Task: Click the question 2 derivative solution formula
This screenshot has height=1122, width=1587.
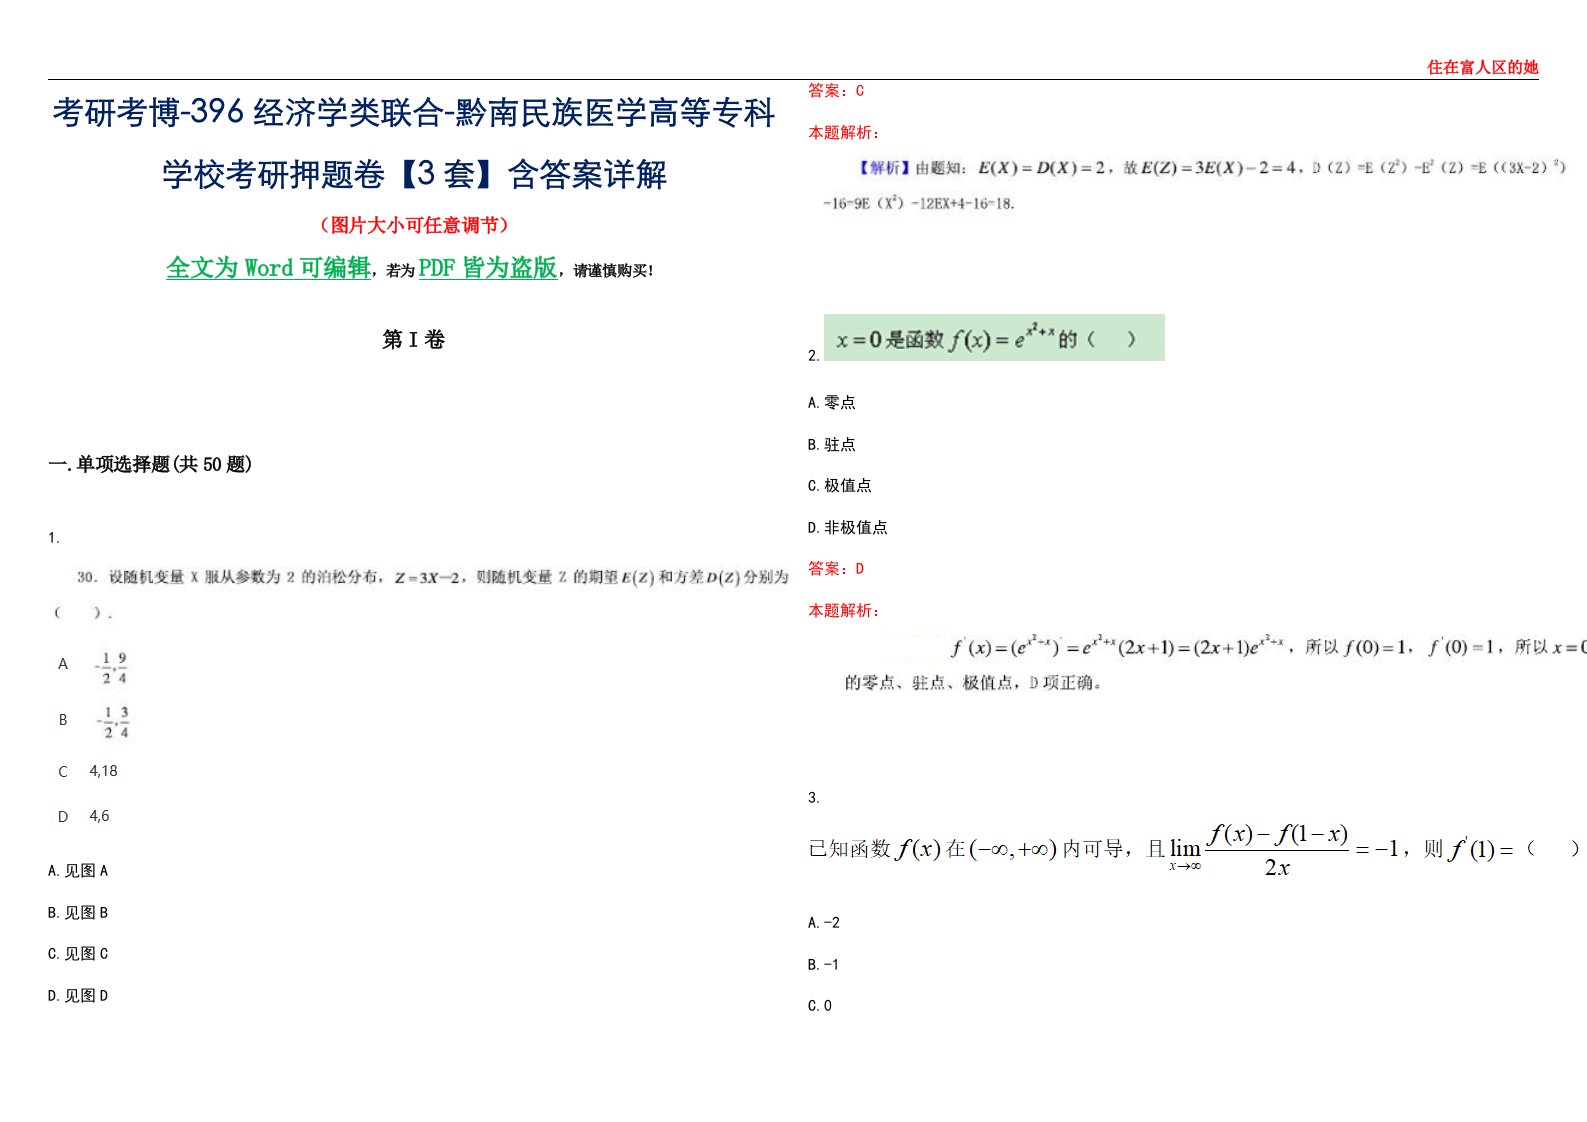Action: point(1267,647)
